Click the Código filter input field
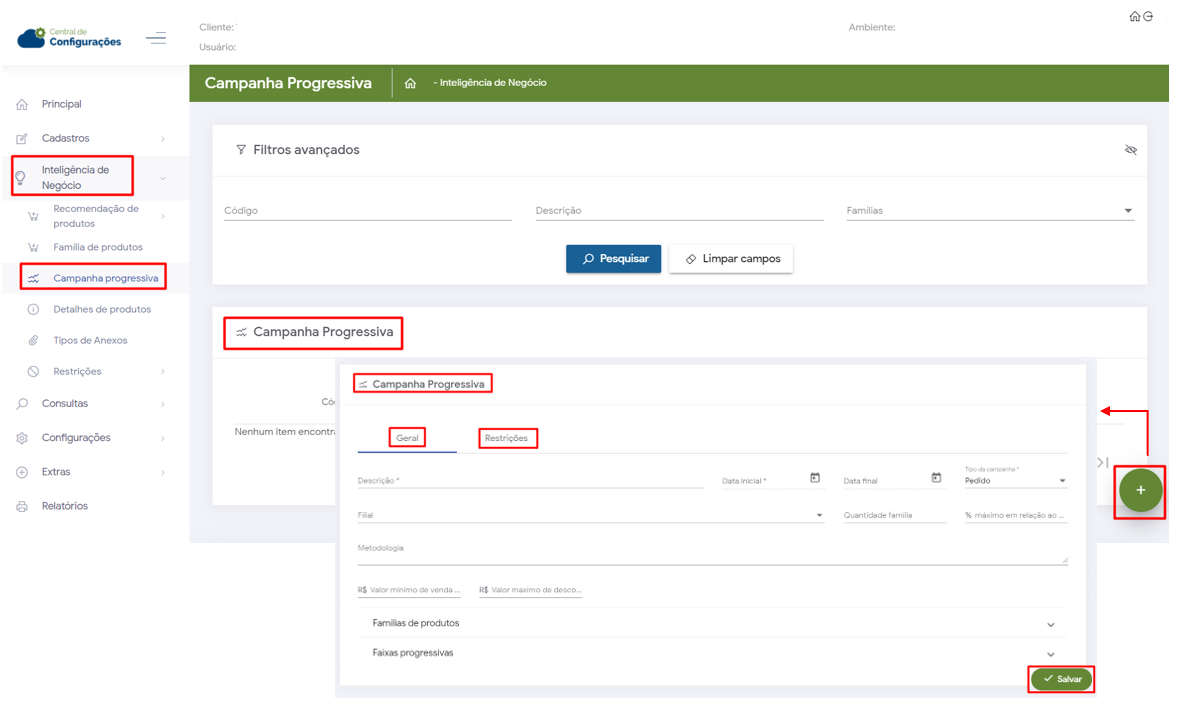This screenshot has height=702, width=1189. coord(367,211)
